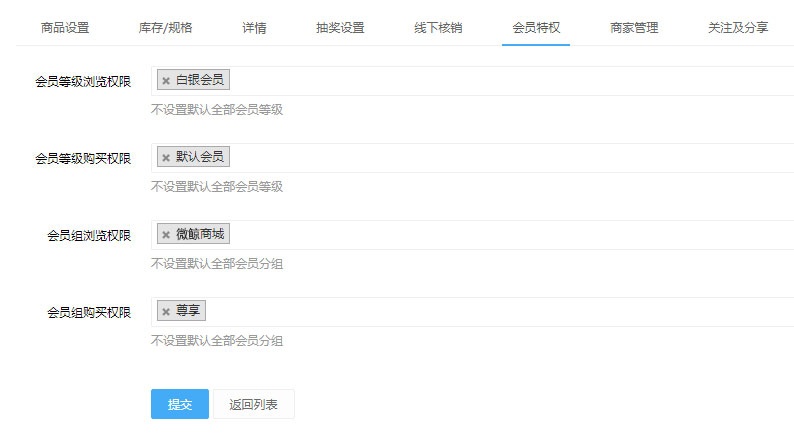Expand the 会员等级购买权限 multi-select box
This screenshot has width=794, height=433.
click(500, 158)
